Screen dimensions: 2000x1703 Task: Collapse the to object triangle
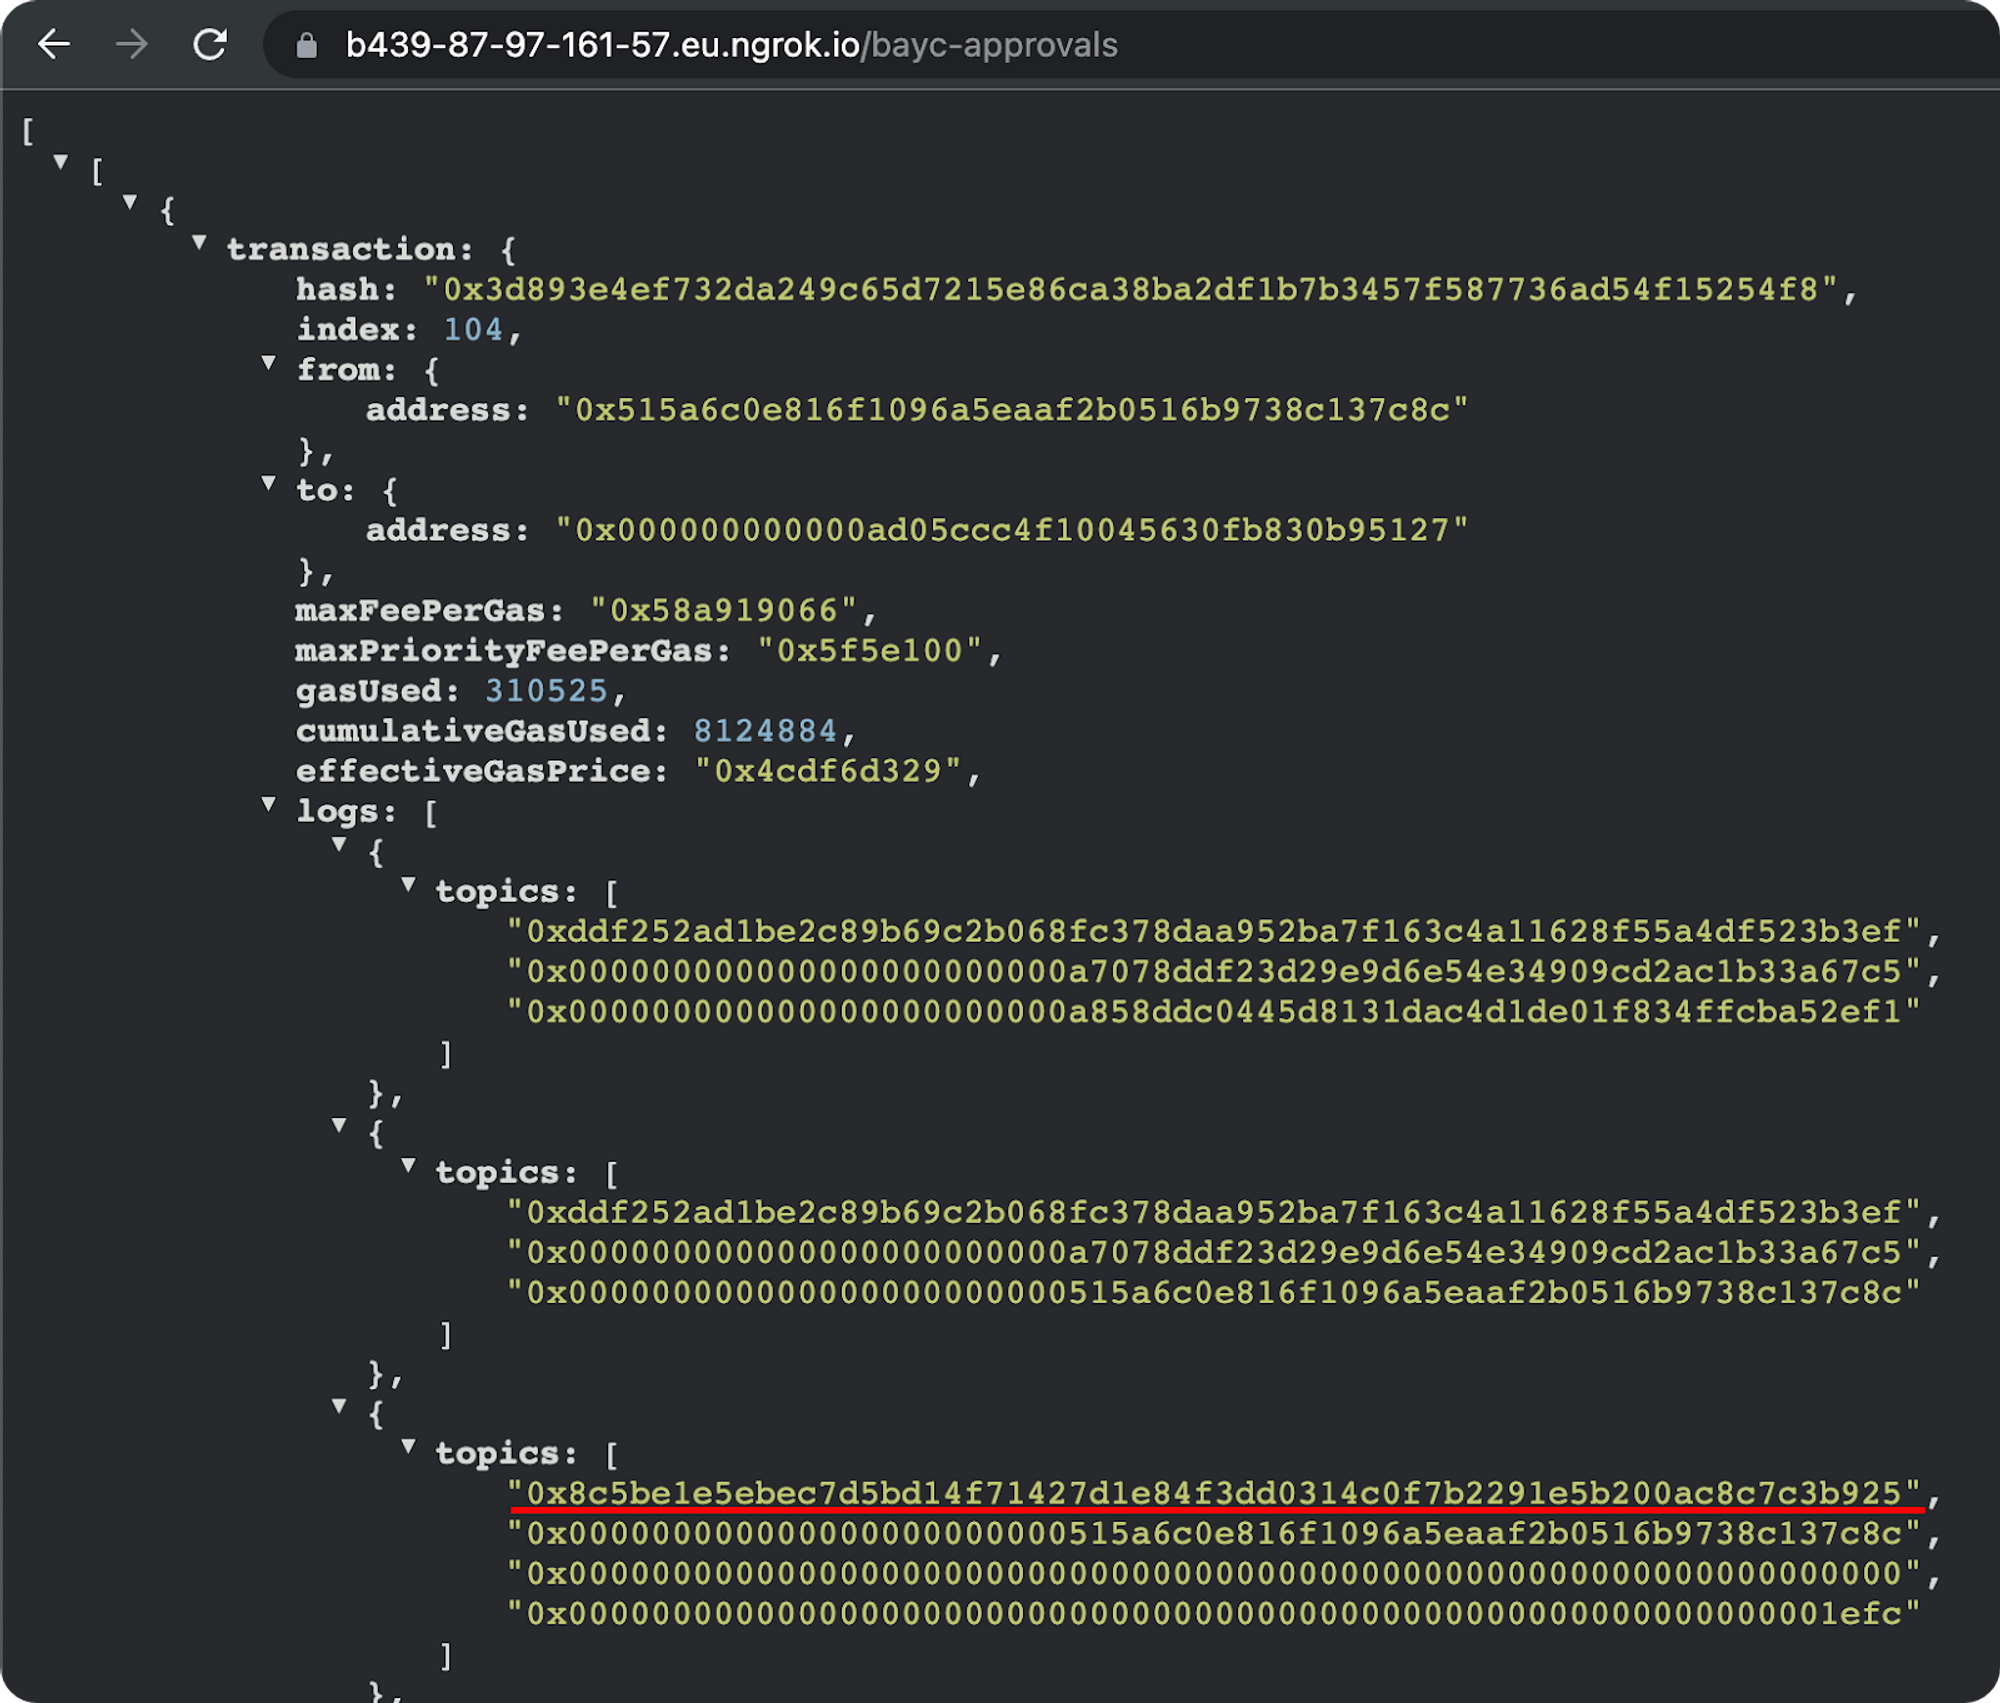point(268,483)
